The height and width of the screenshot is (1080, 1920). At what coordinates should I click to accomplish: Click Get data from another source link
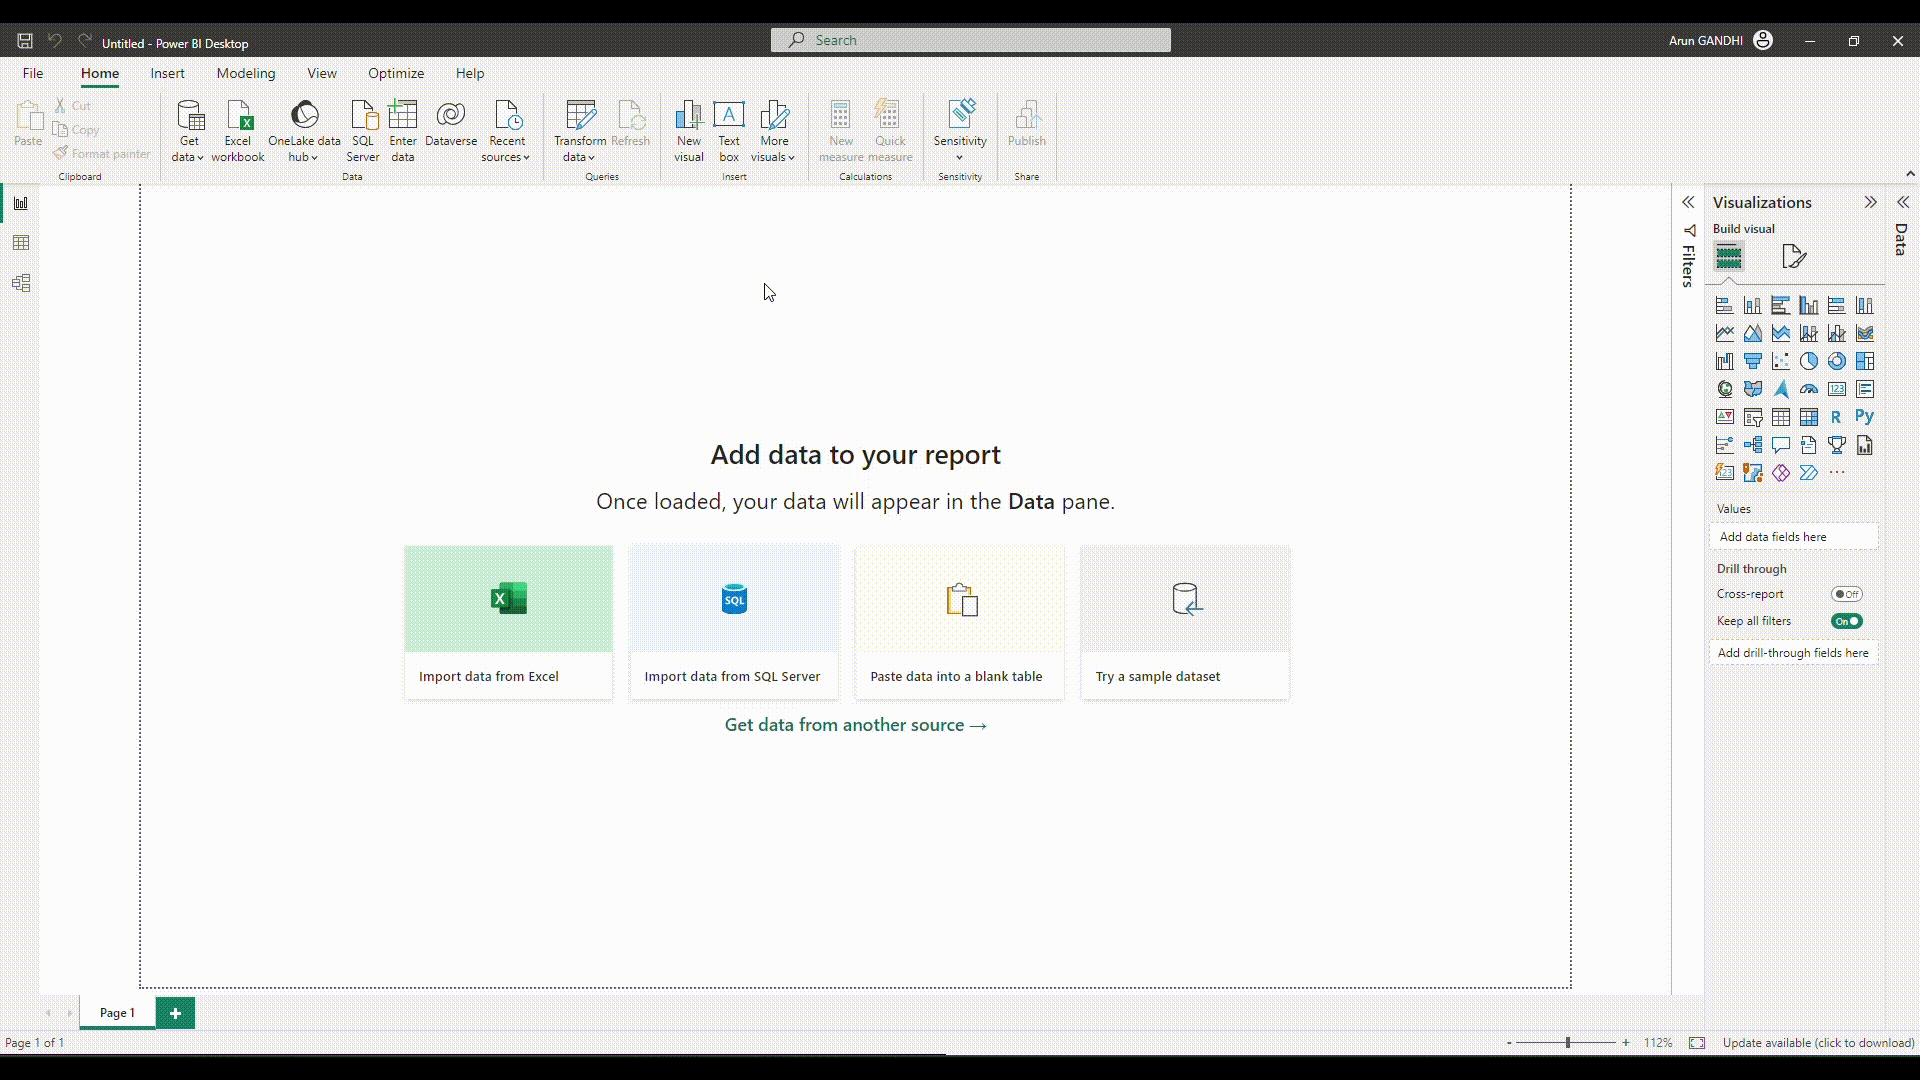click(856, 725)
